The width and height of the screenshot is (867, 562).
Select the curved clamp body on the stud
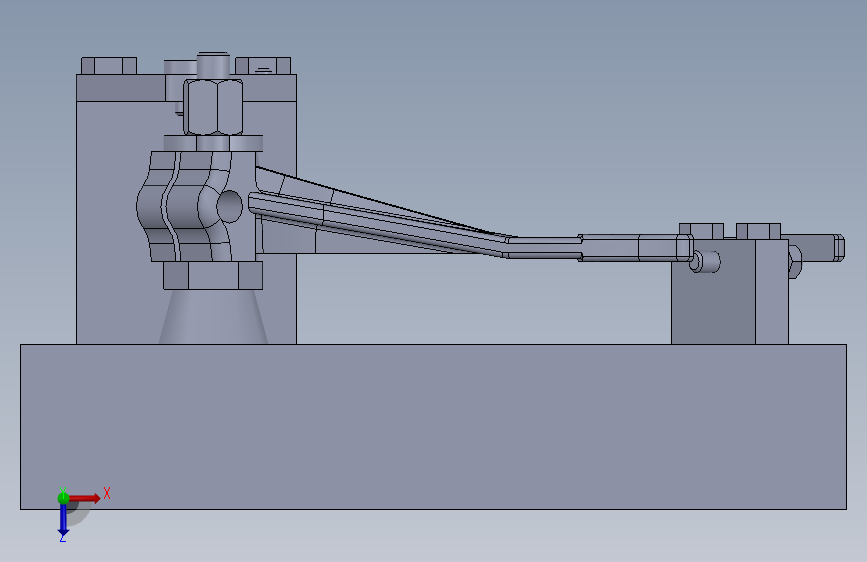(x=188, y=206)
